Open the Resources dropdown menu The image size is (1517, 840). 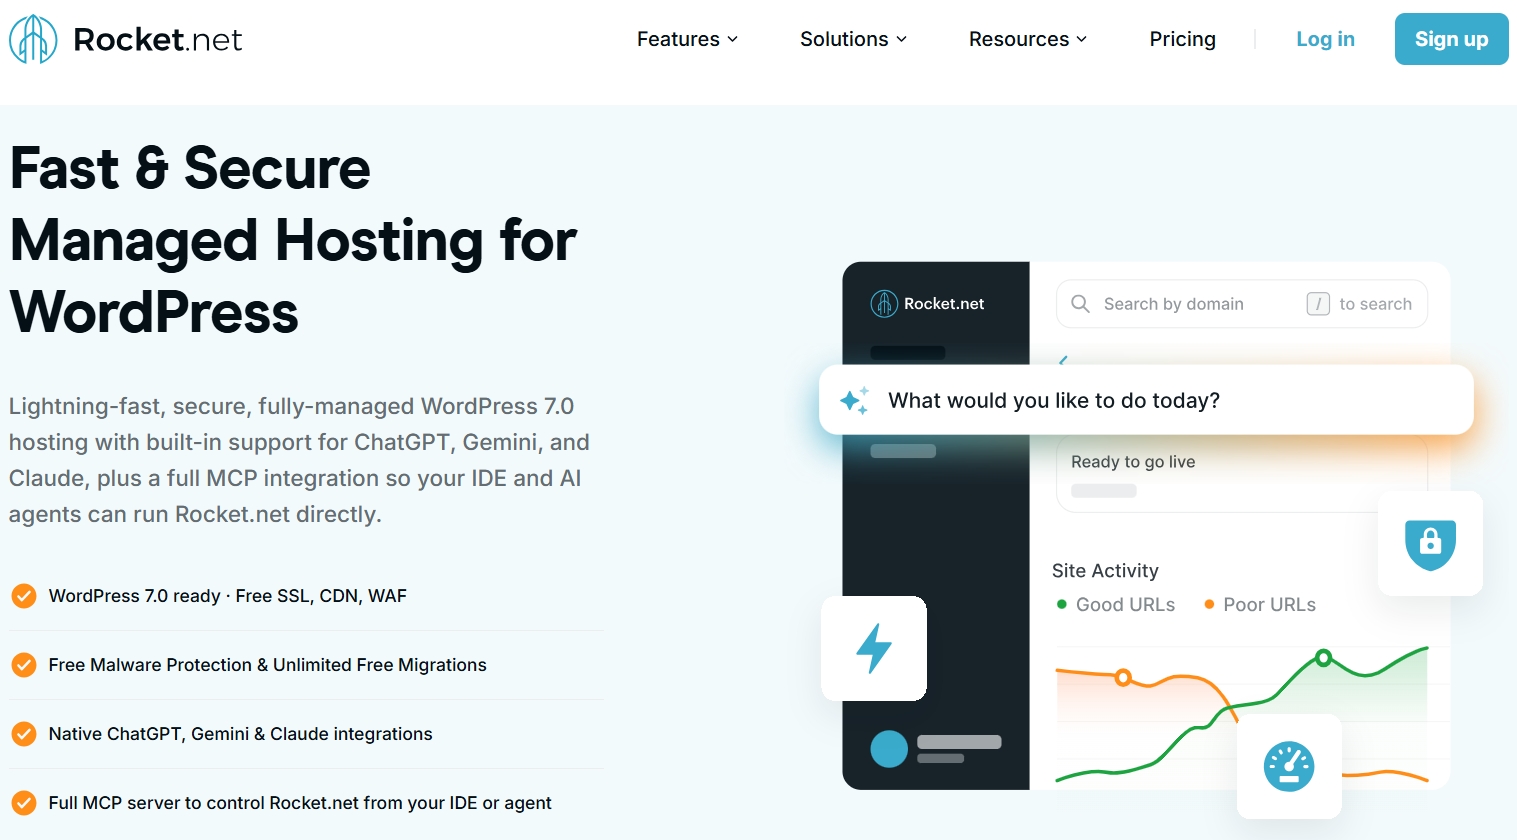(1027, 39)
